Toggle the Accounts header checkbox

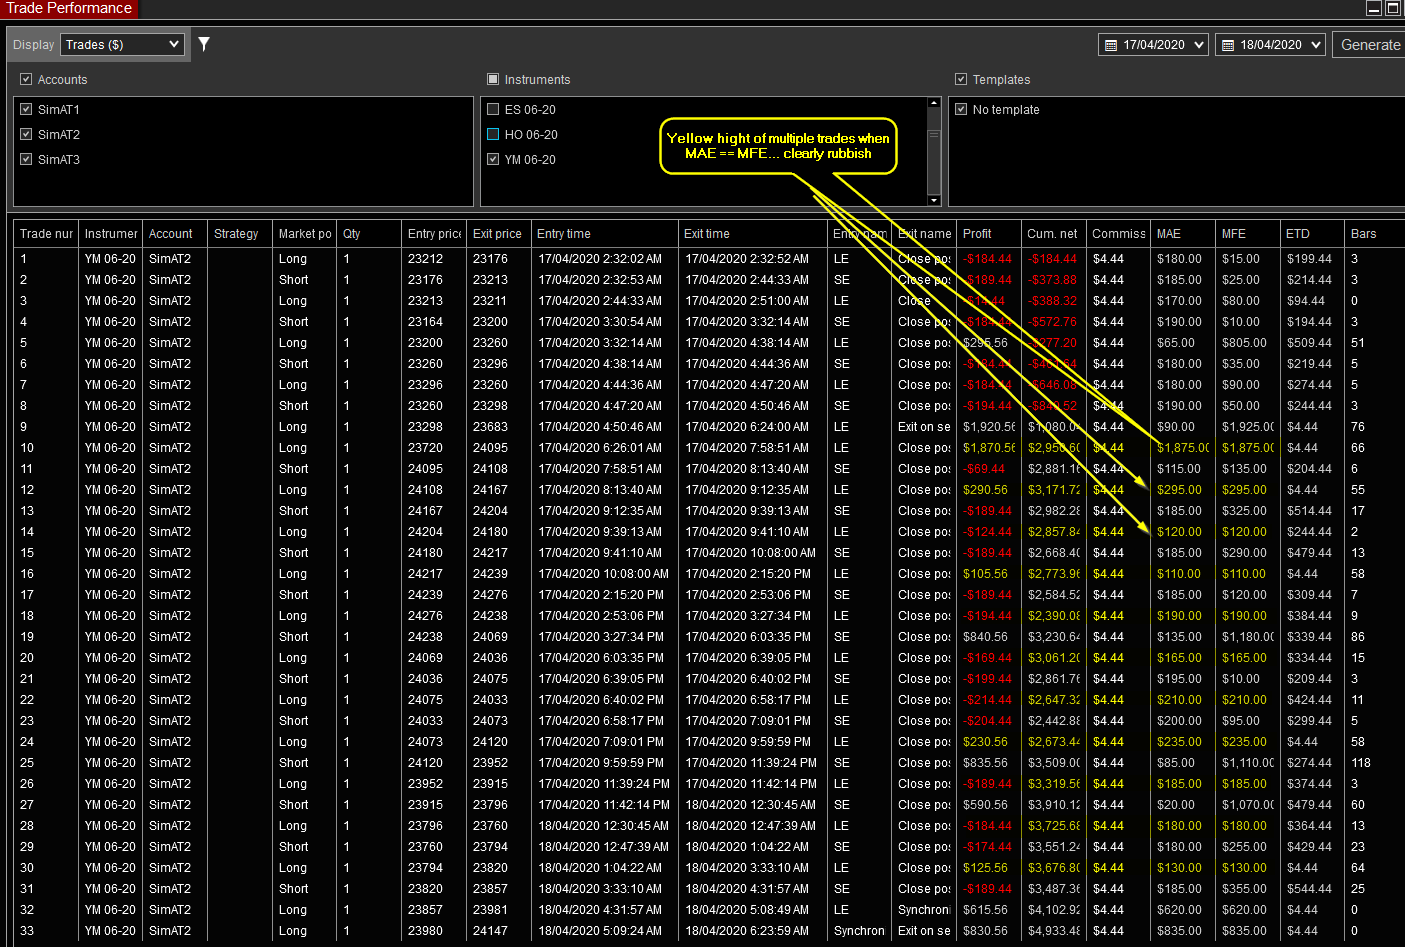pyautogui.click(x=26, y=79)
